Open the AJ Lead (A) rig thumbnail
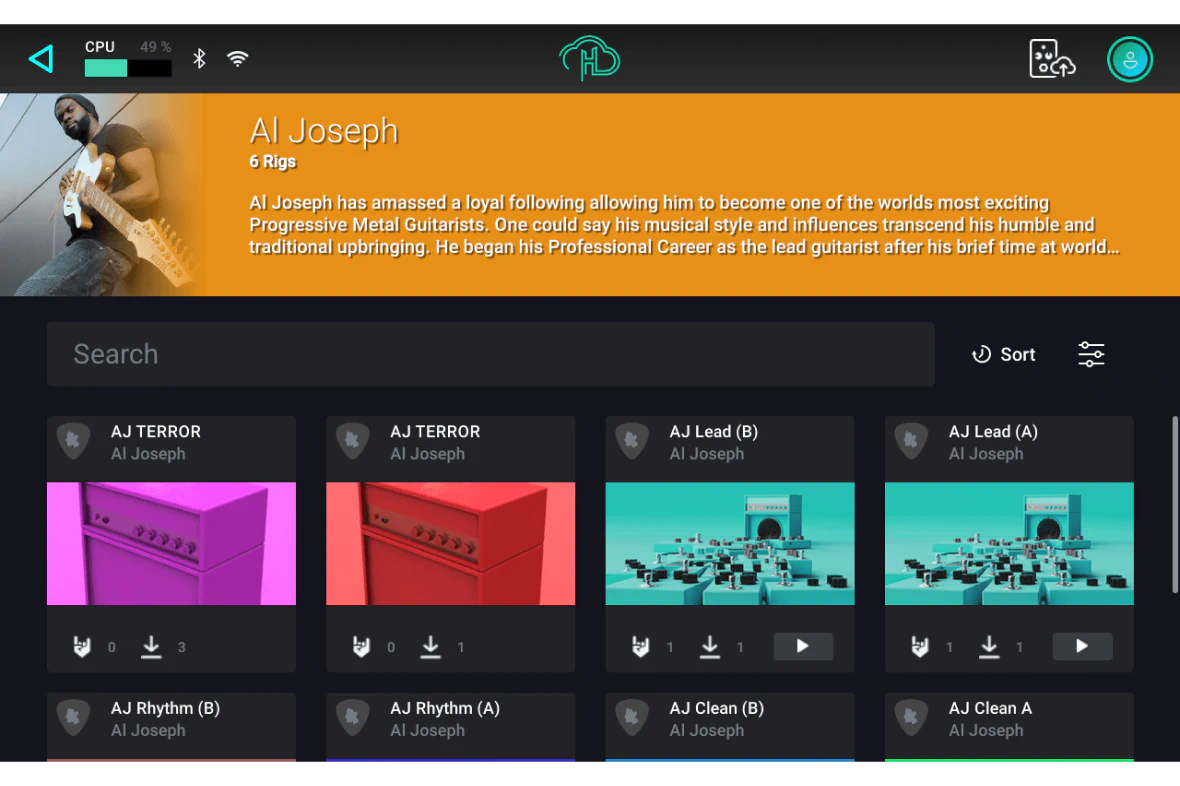The height and width of the screenshot is (786, 1180). tap(1009, 544)
